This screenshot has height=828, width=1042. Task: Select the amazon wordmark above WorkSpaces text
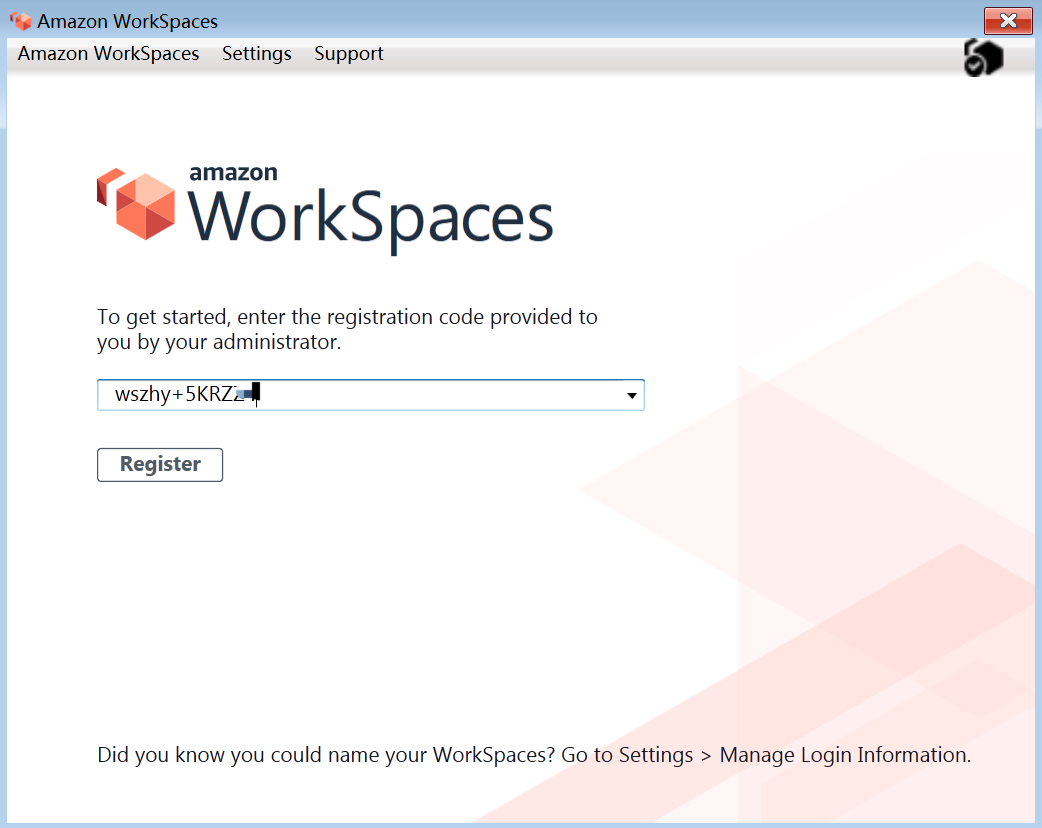coord(232,171)
